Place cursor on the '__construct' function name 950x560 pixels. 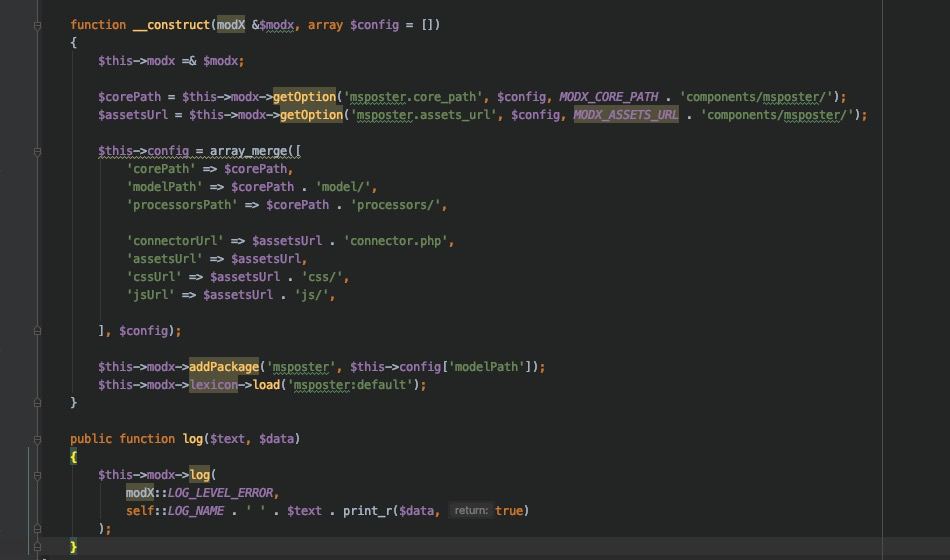point(171,25)
